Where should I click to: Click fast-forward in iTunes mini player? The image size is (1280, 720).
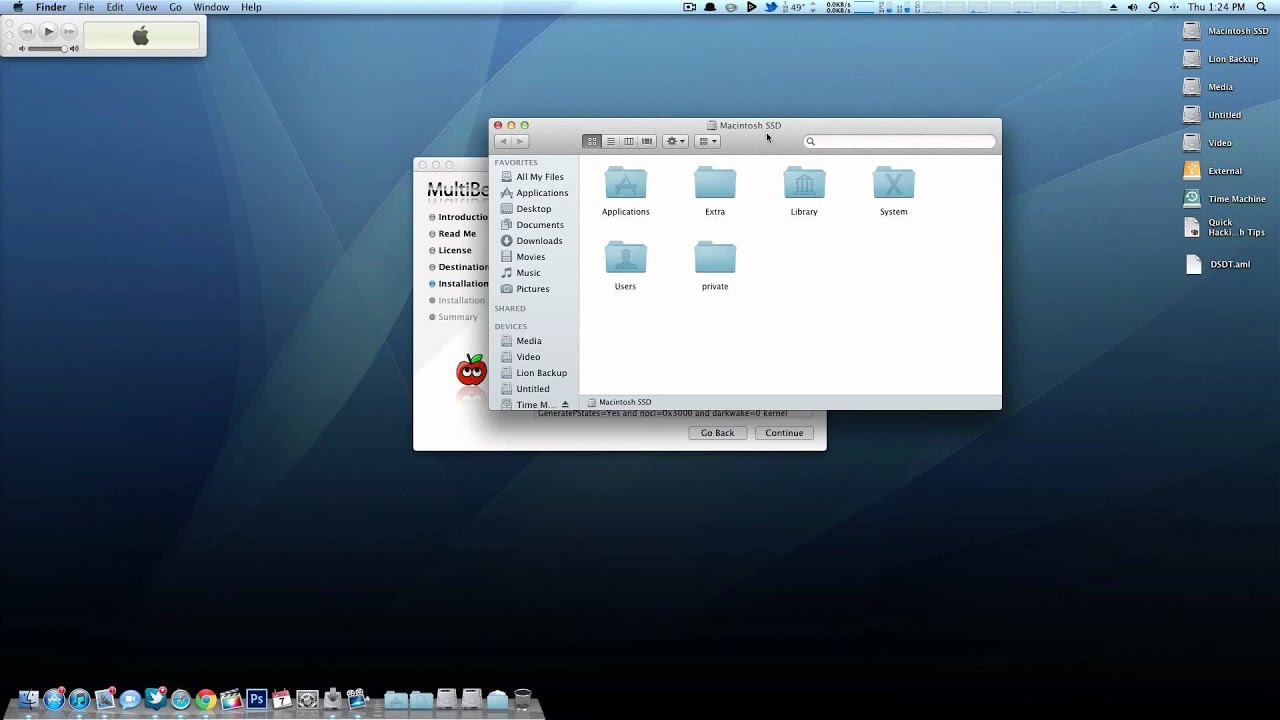coord(69,32)
